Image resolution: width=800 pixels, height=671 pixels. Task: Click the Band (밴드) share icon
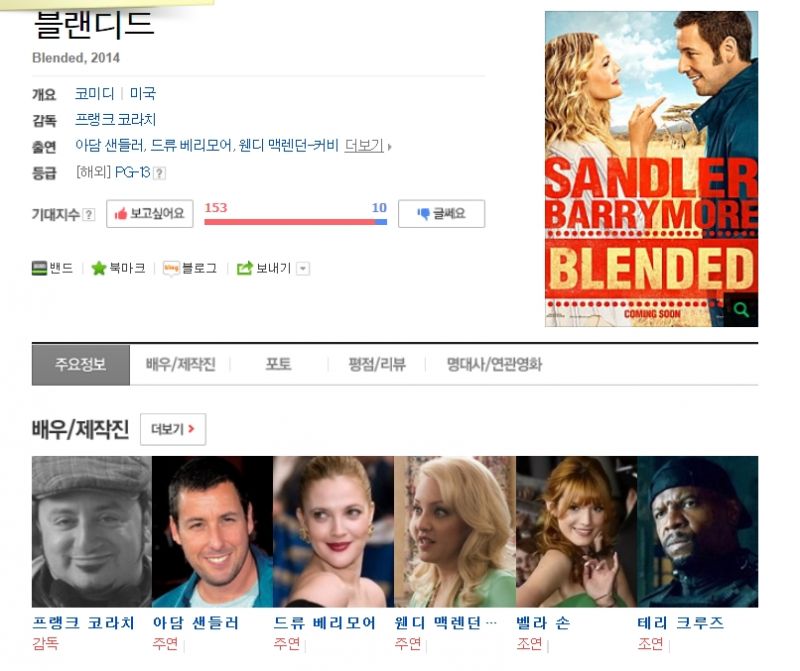40,268
